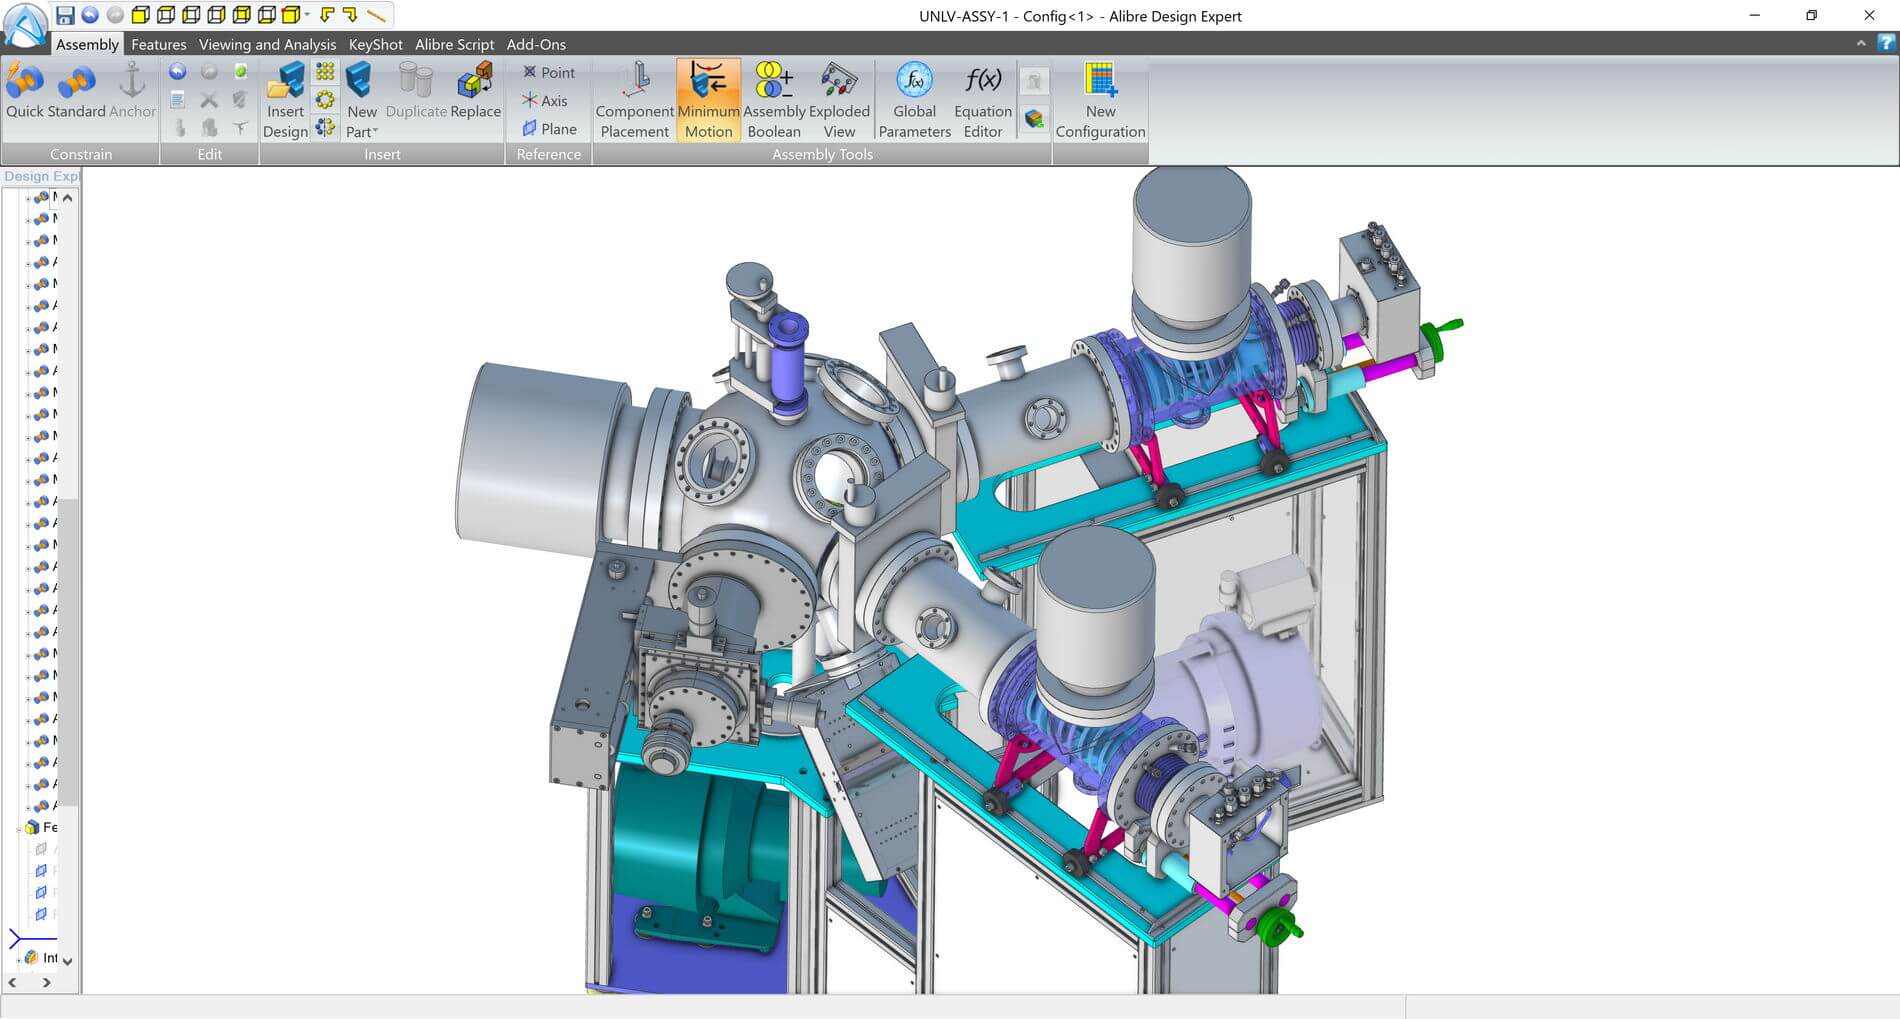The width and height of the screenshot is (1900, 1019).
Task: Click the Design Explorer scroll right arrow
Action: click(x=46, y=983)
